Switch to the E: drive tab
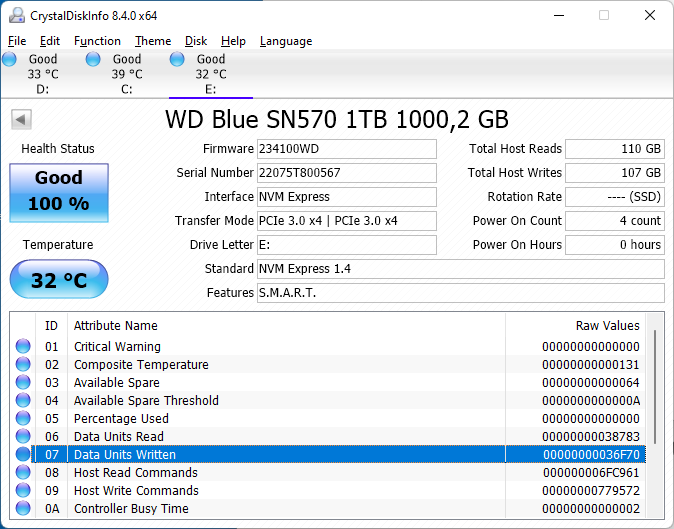Viewport: 674px width, 529px height. pos(210,74)
